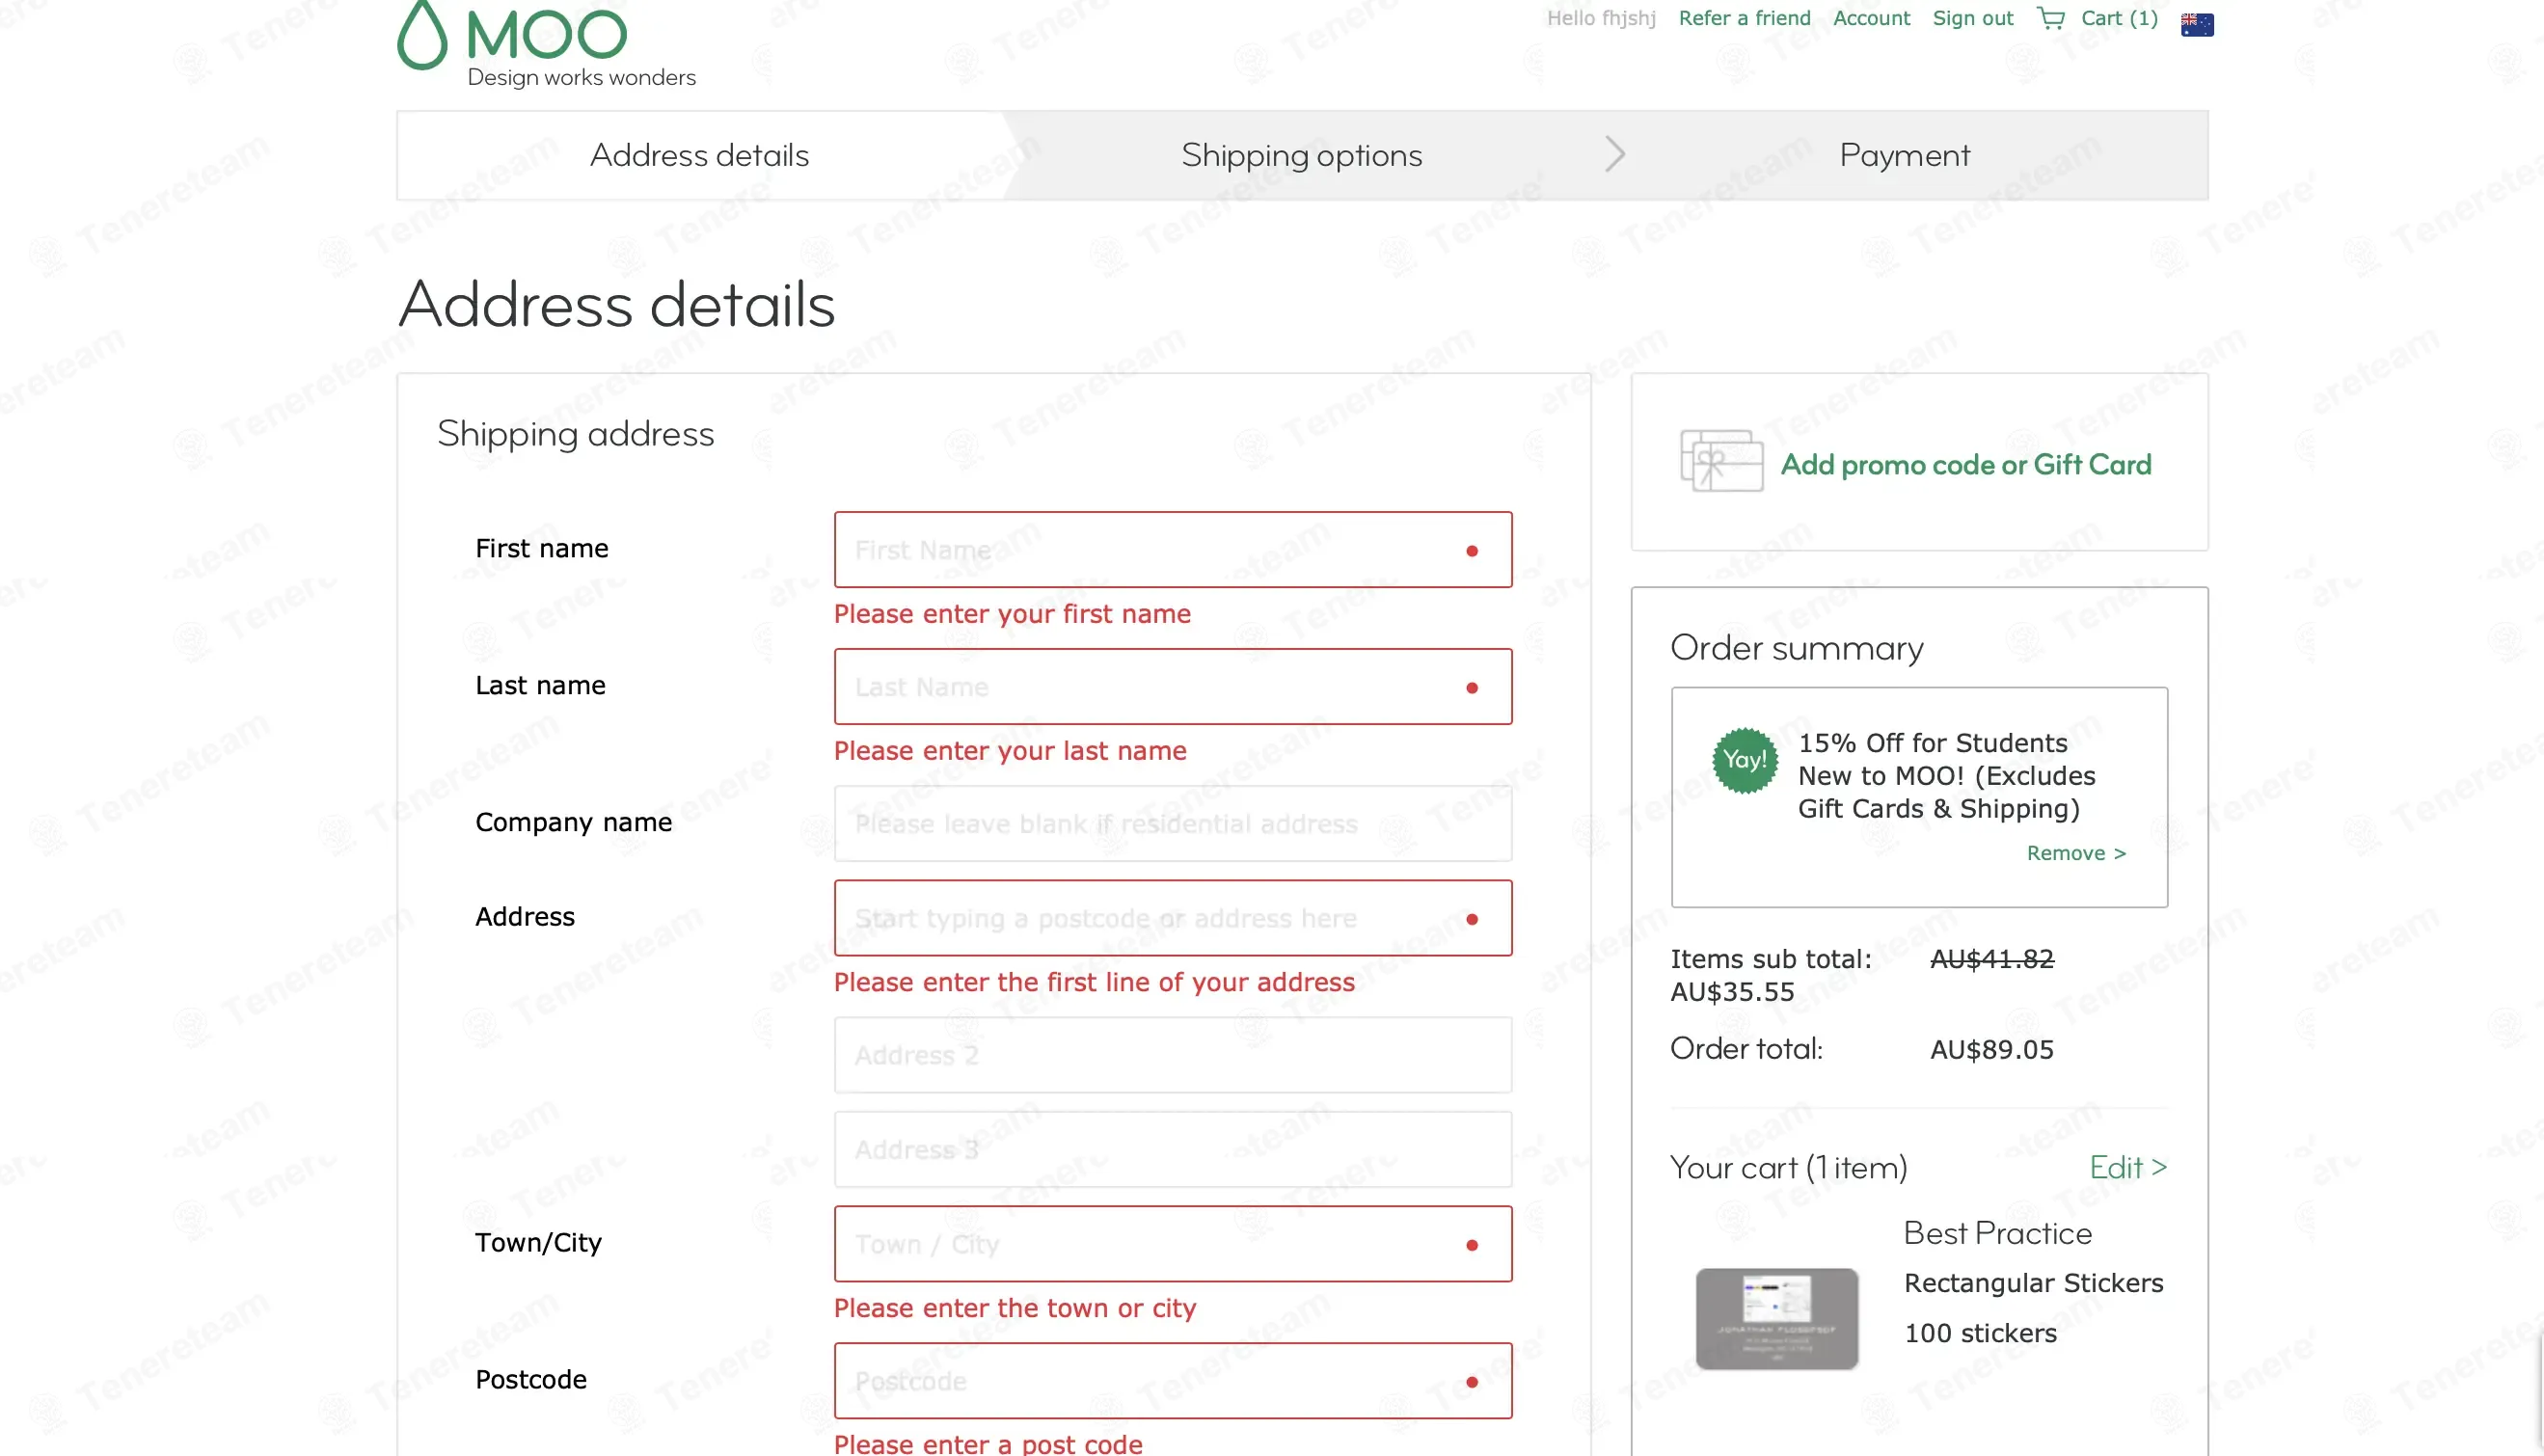
Task: Open the shopping cart icon
Action: (x=2050, y=18)
